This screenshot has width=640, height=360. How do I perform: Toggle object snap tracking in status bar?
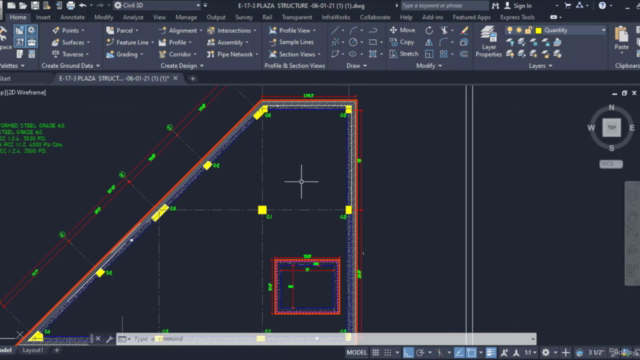tap(459, 352)
